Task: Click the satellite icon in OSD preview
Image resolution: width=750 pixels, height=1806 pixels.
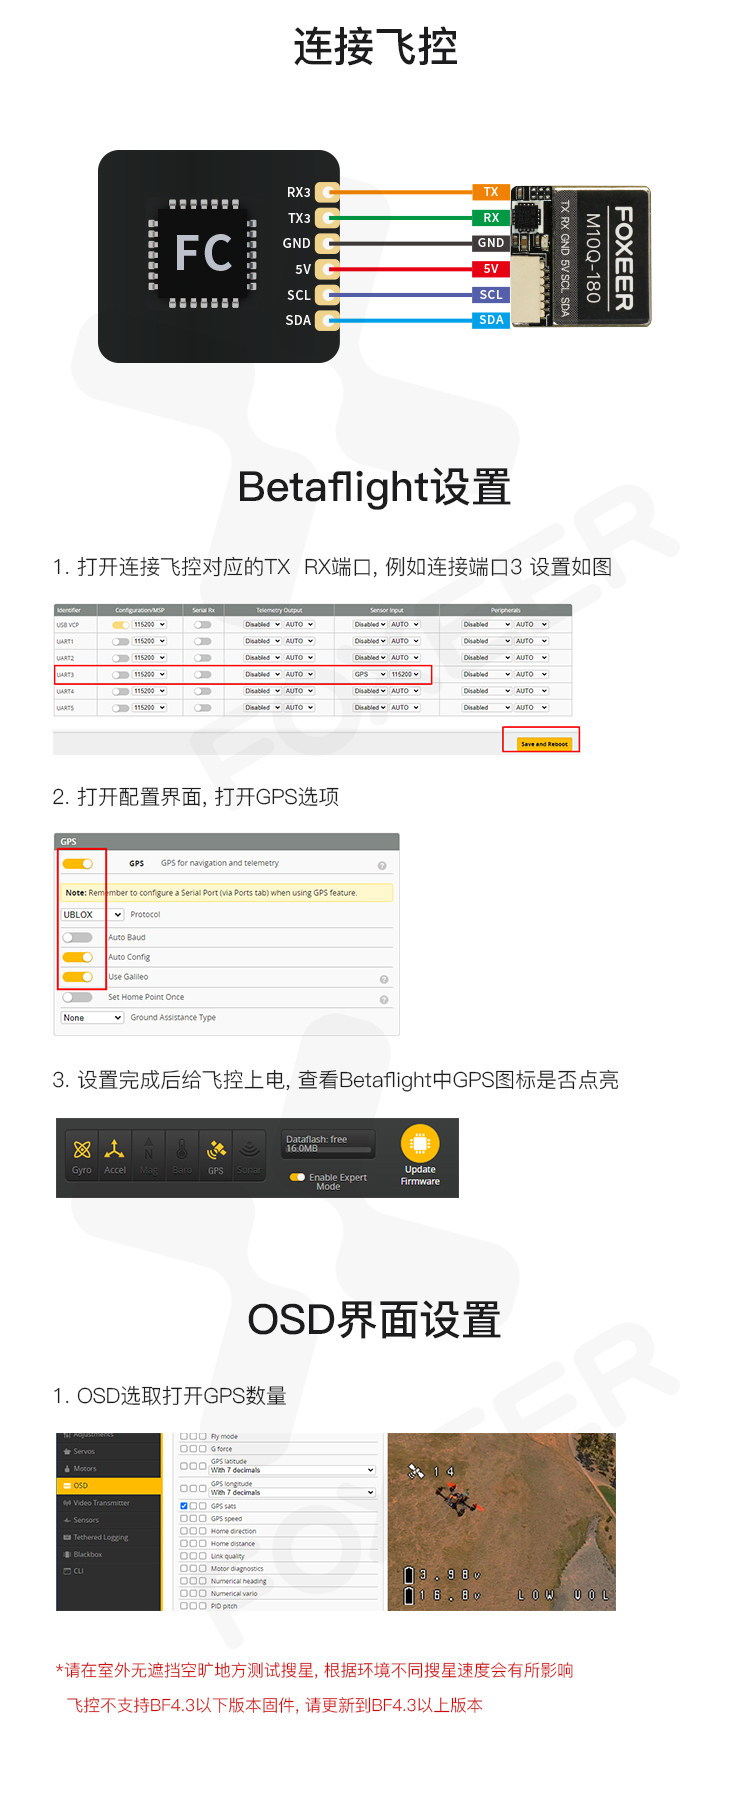Action: coord(416,1471)
